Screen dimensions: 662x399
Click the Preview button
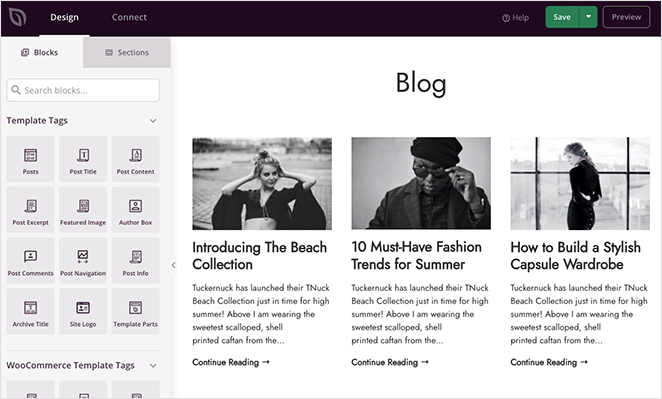pyautogui.click(x=626, y=17)
